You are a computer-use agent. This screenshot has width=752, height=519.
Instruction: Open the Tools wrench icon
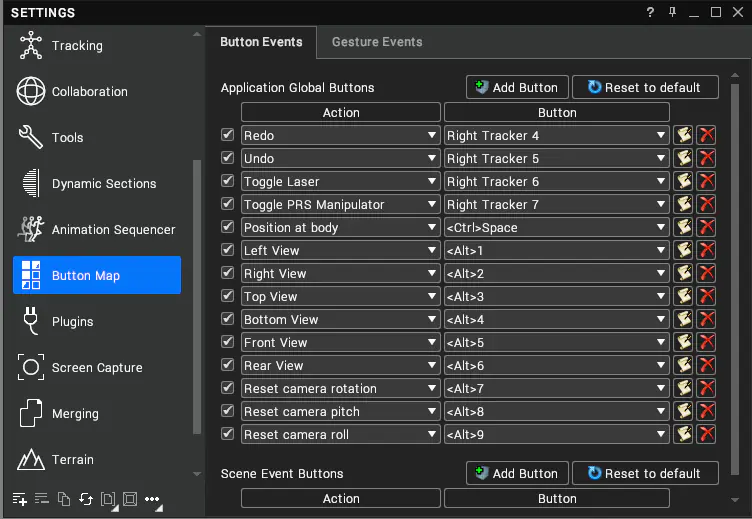pos(31,137)
